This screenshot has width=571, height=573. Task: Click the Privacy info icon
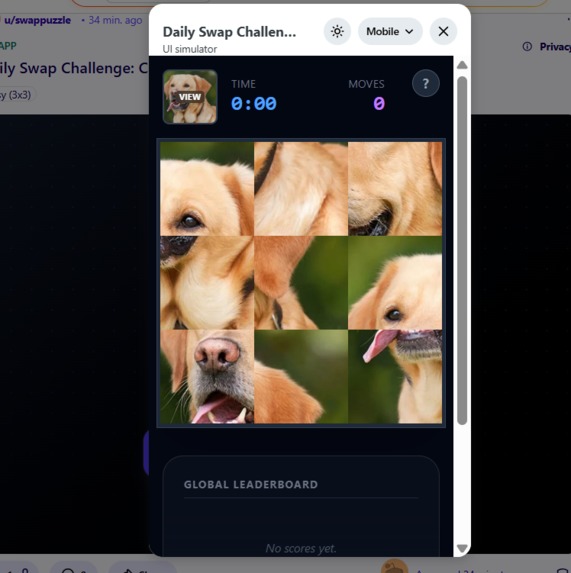527,46
